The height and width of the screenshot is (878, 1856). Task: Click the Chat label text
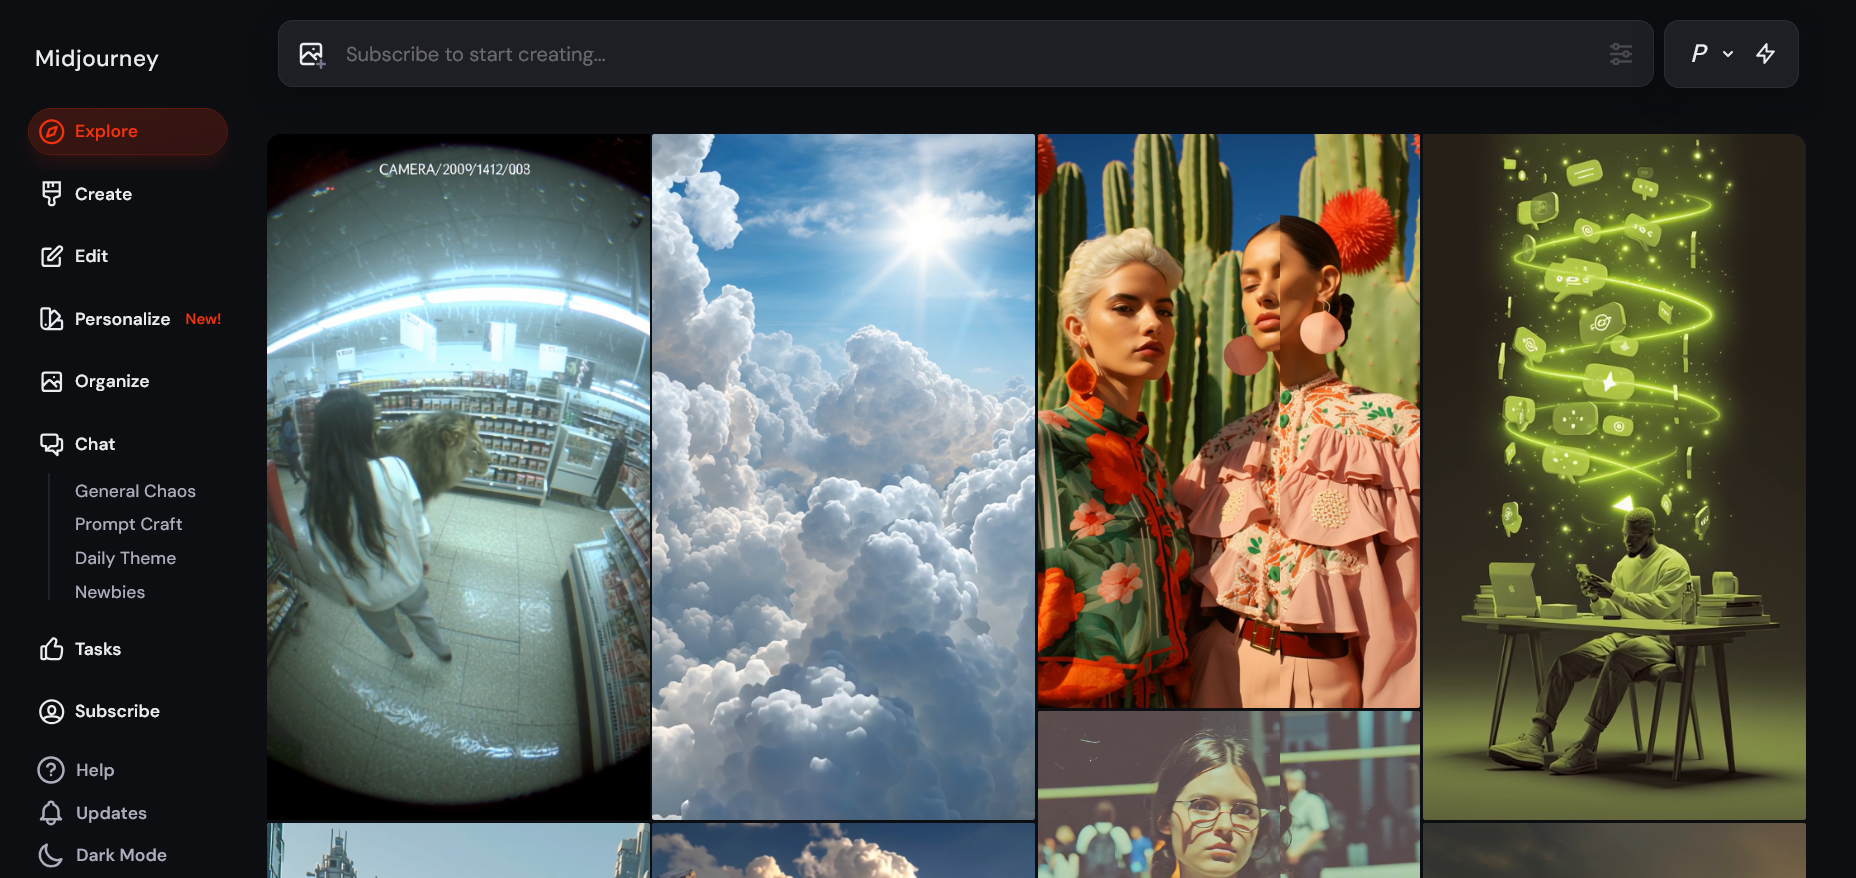click(95, 444)
